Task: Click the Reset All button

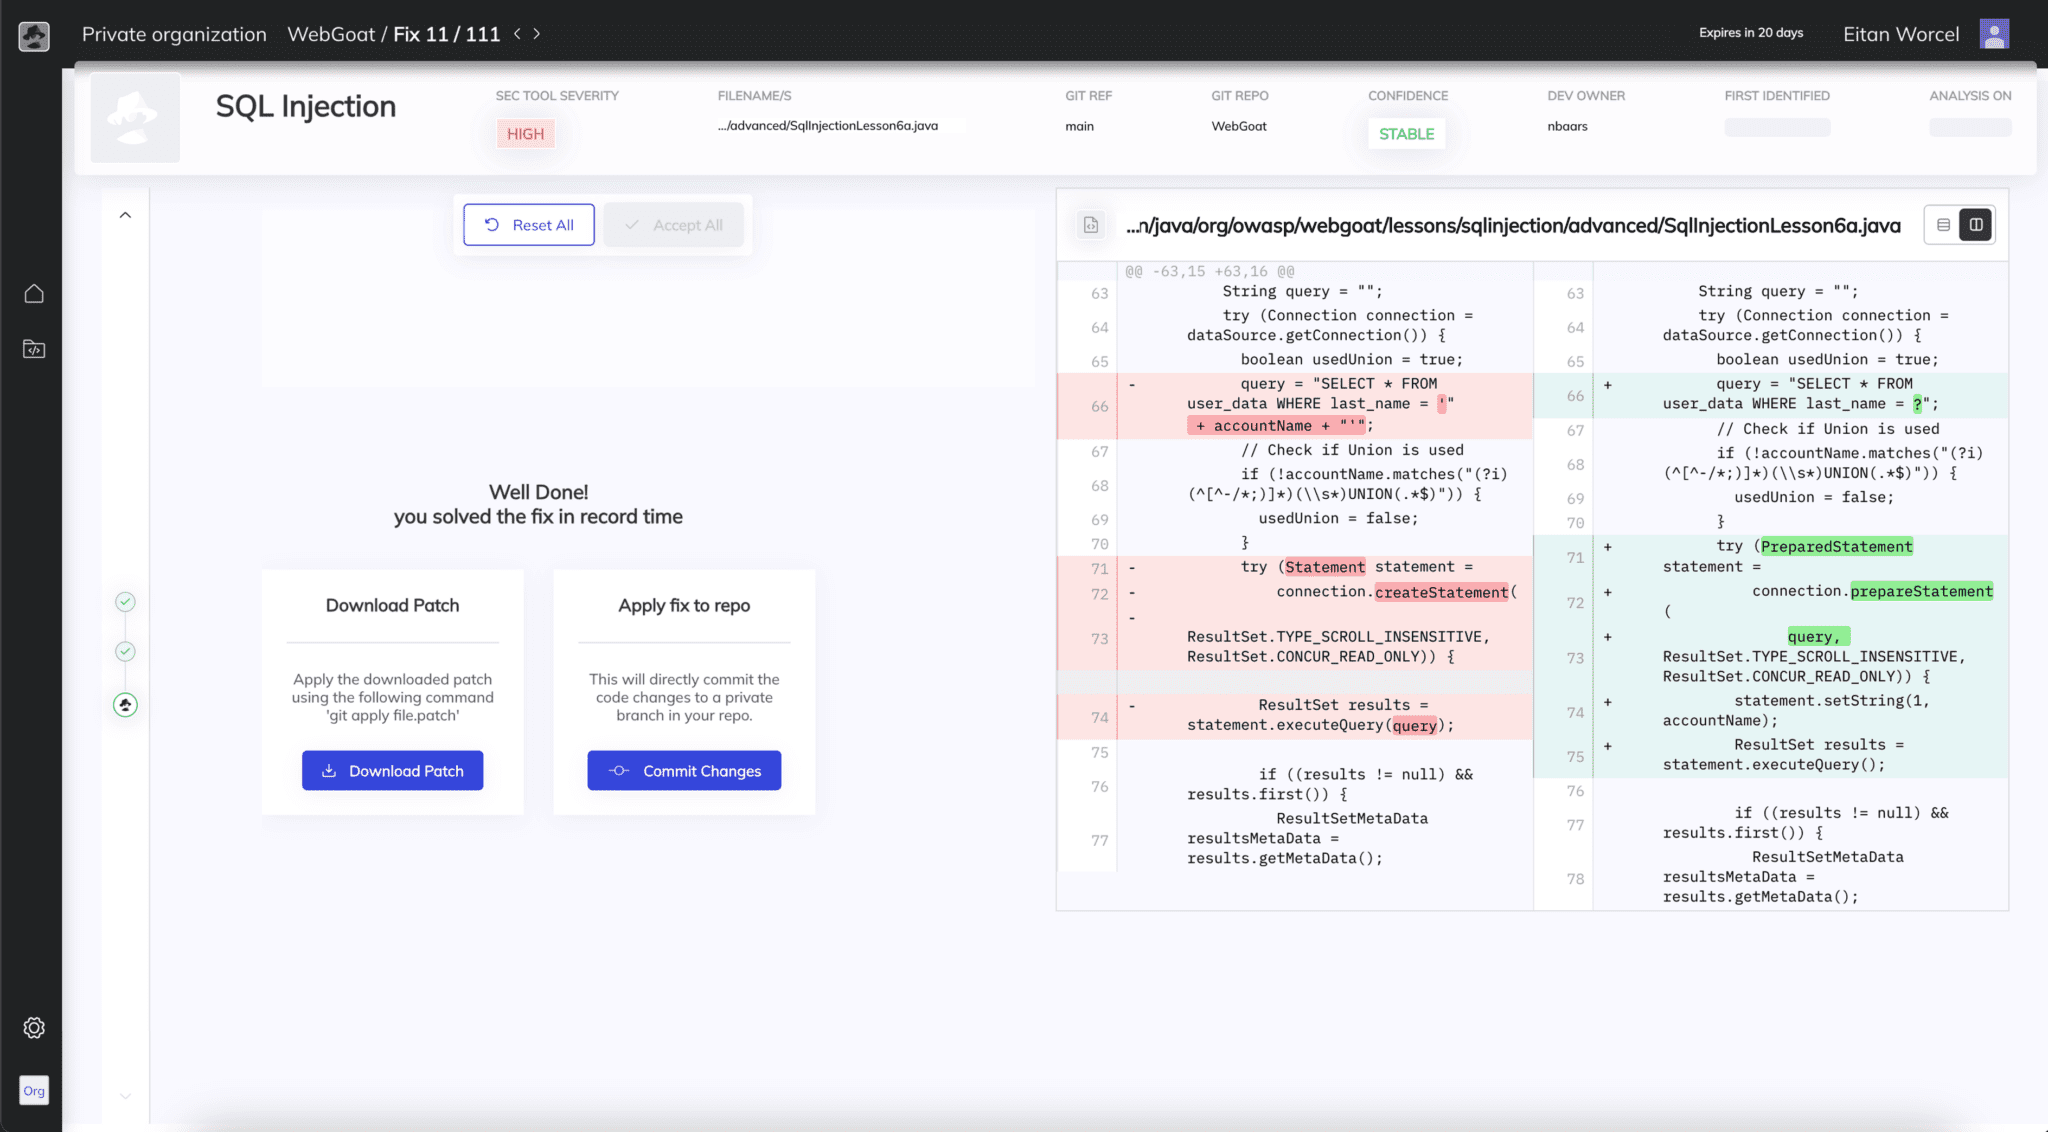Action: point(528,224)
